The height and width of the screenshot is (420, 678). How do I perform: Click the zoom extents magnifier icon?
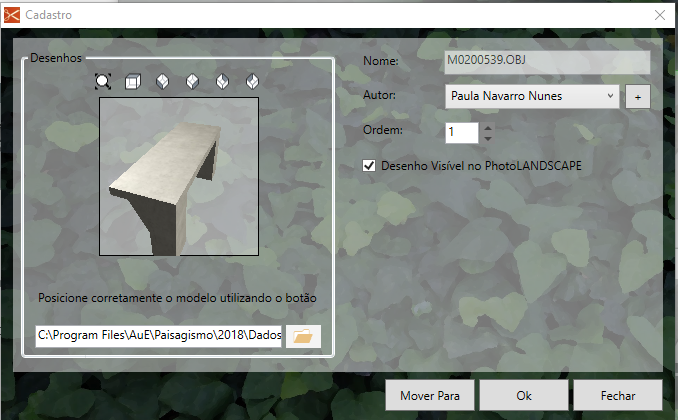coord(103,81)
